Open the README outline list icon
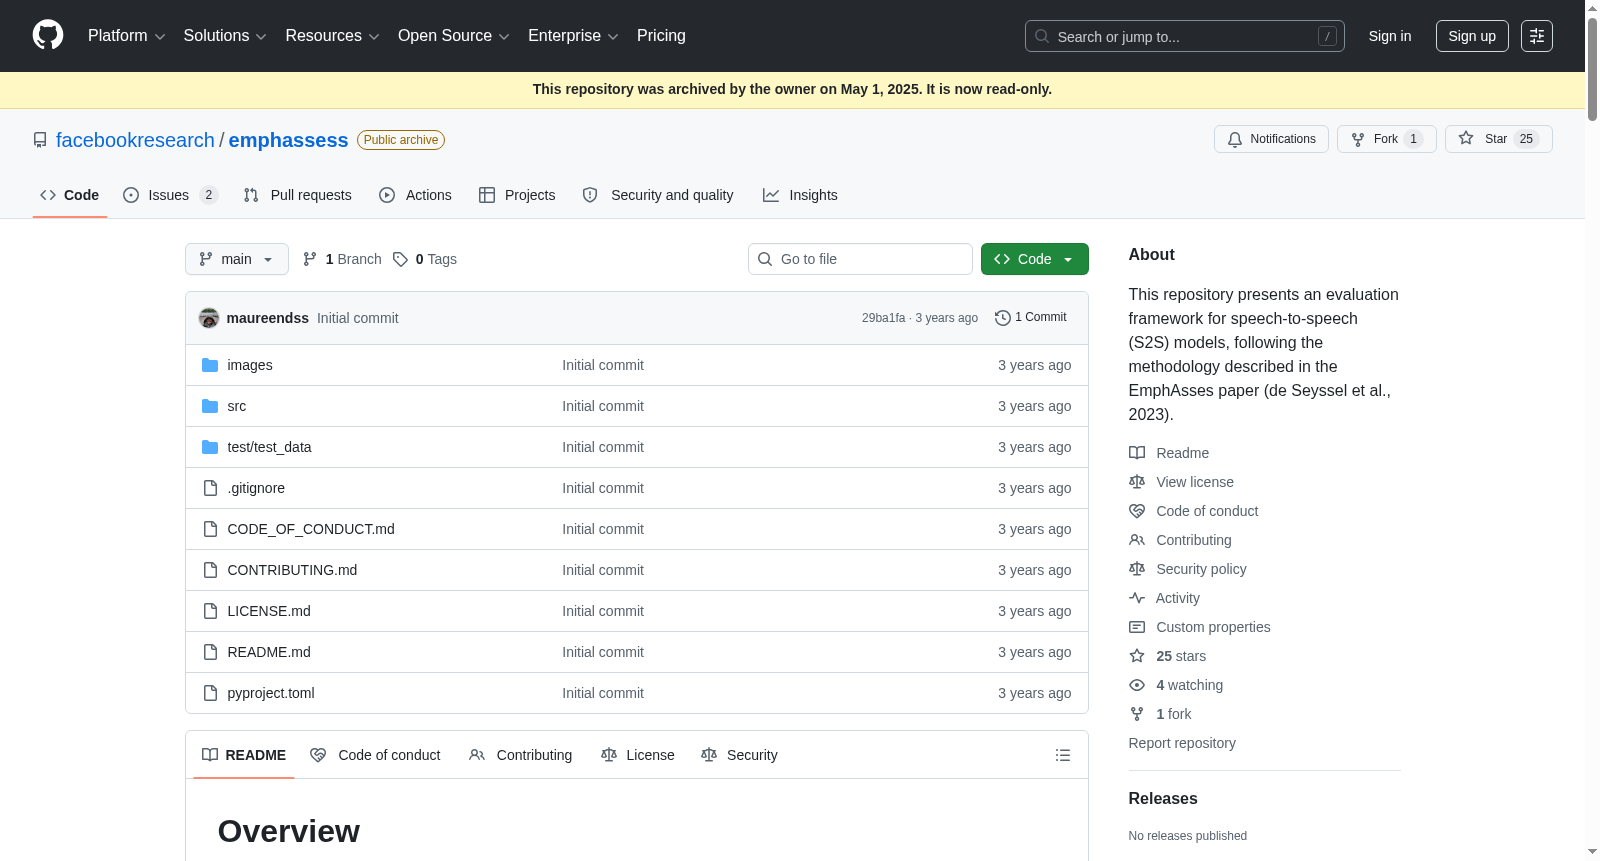1600x861 pixels. 1063,755
